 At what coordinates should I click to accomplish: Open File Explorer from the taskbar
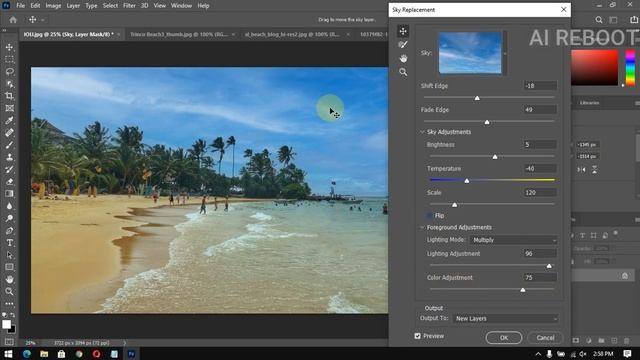point(44,354)
